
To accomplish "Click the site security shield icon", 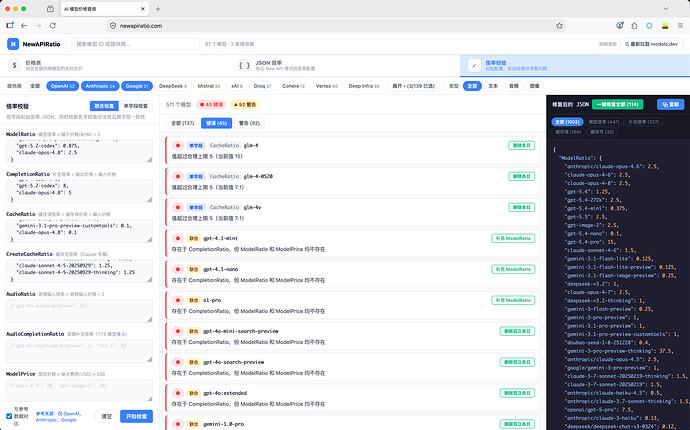I will point(113,26).
